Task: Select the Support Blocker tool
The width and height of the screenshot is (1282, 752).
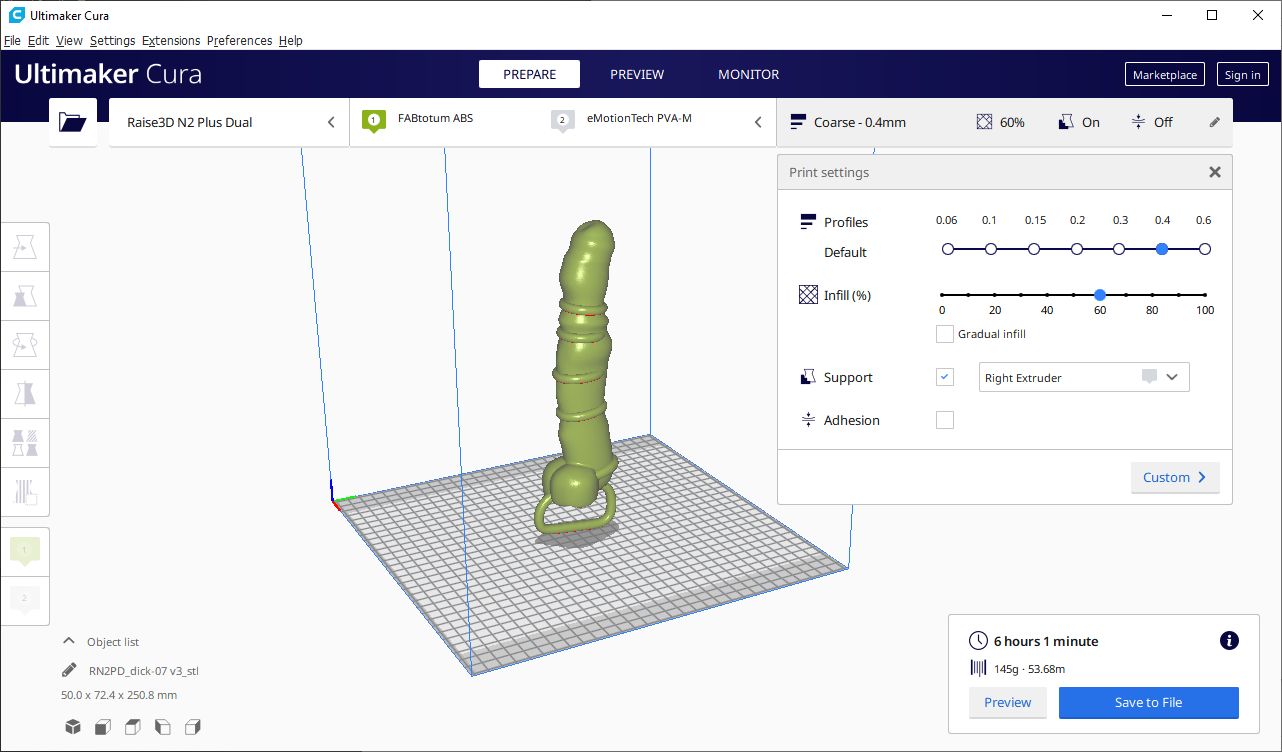Action: click(26, 492)
